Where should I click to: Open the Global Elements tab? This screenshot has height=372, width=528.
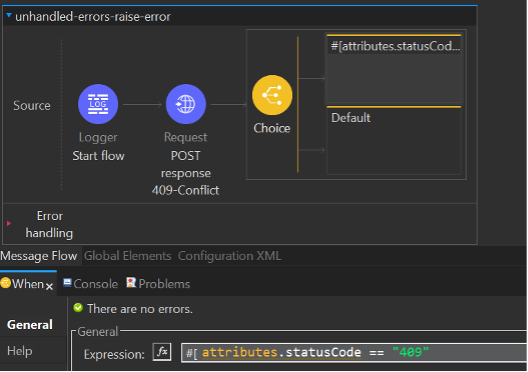click(x=128, y=256)
